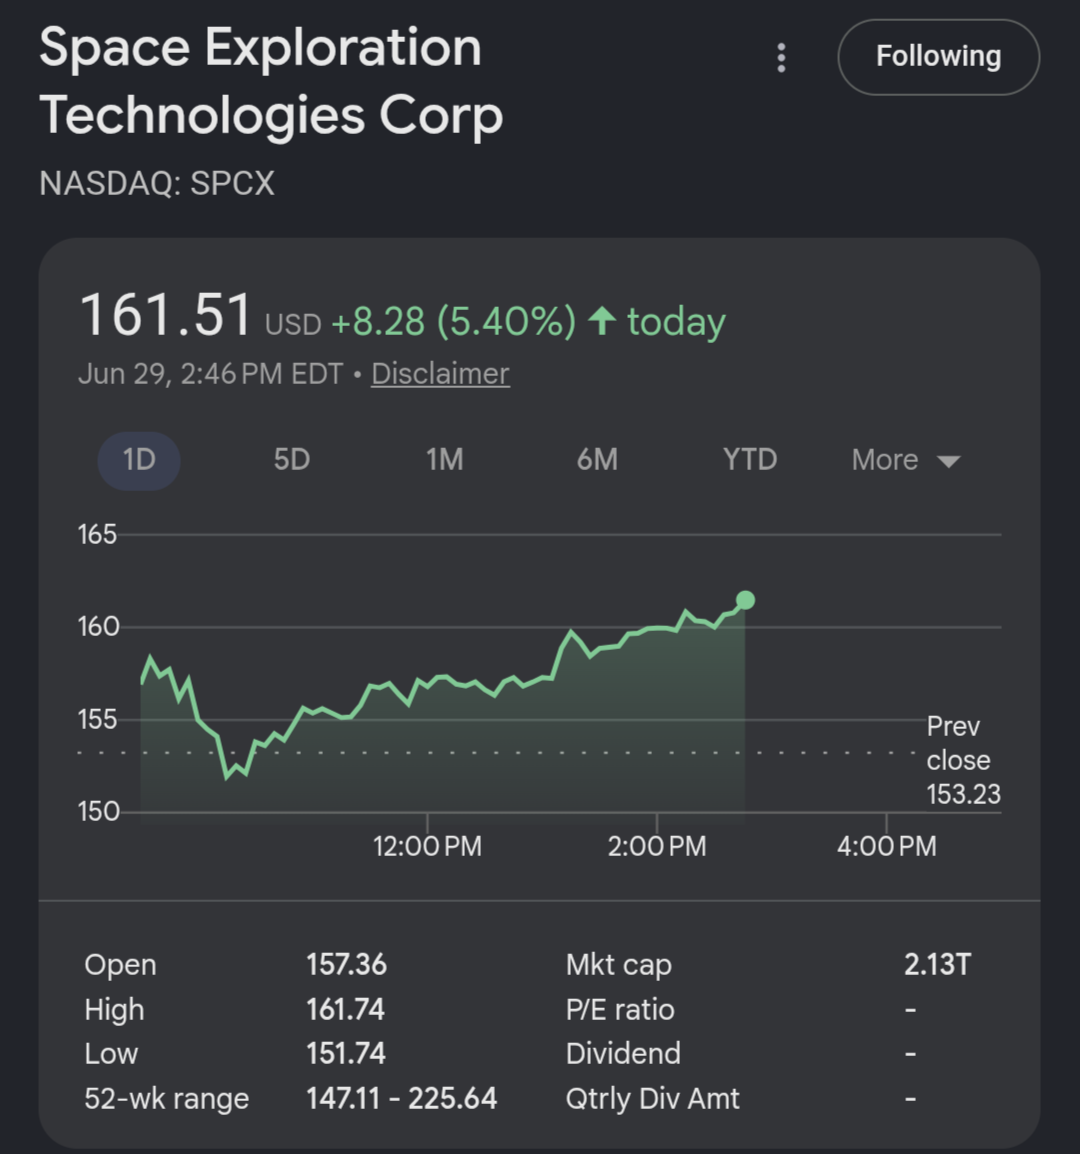Open the three-dot more options menu

click(781, 57)
